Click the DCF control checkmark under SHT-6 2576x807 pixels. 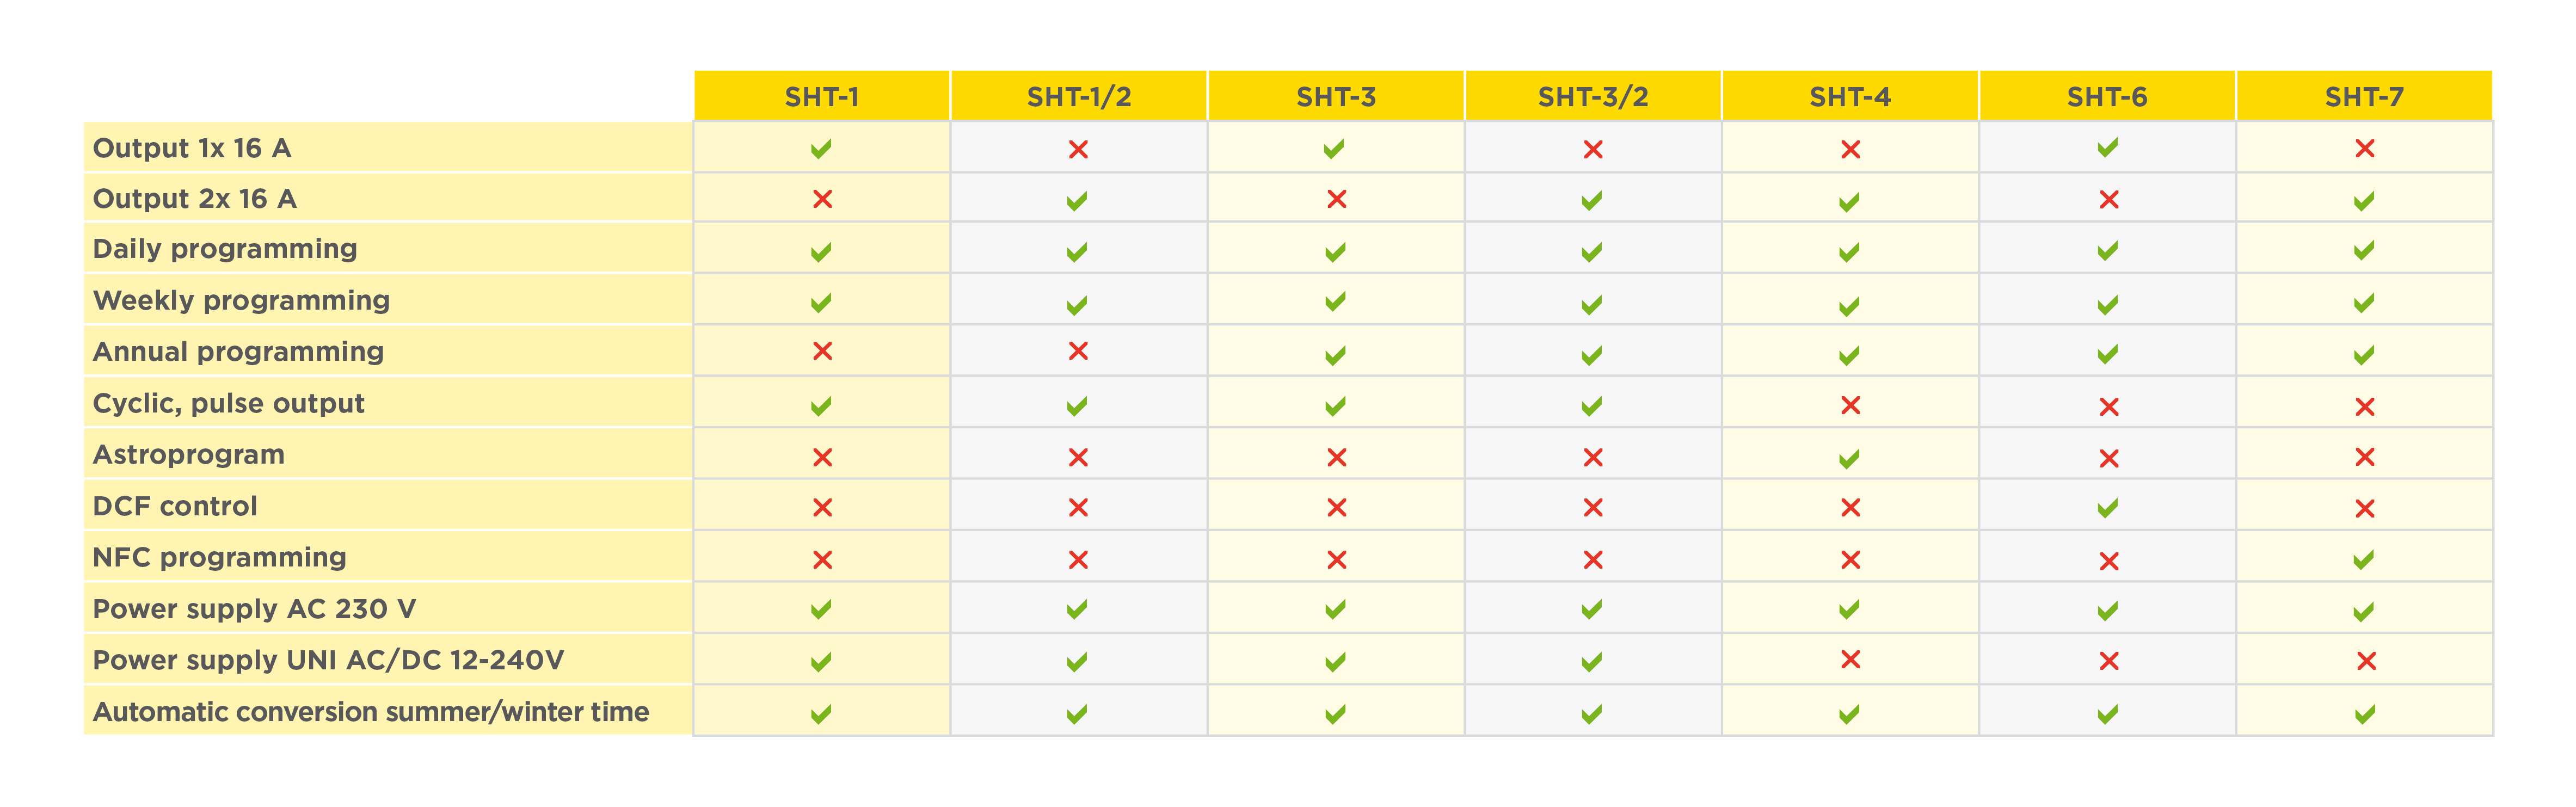(2107, 508)
